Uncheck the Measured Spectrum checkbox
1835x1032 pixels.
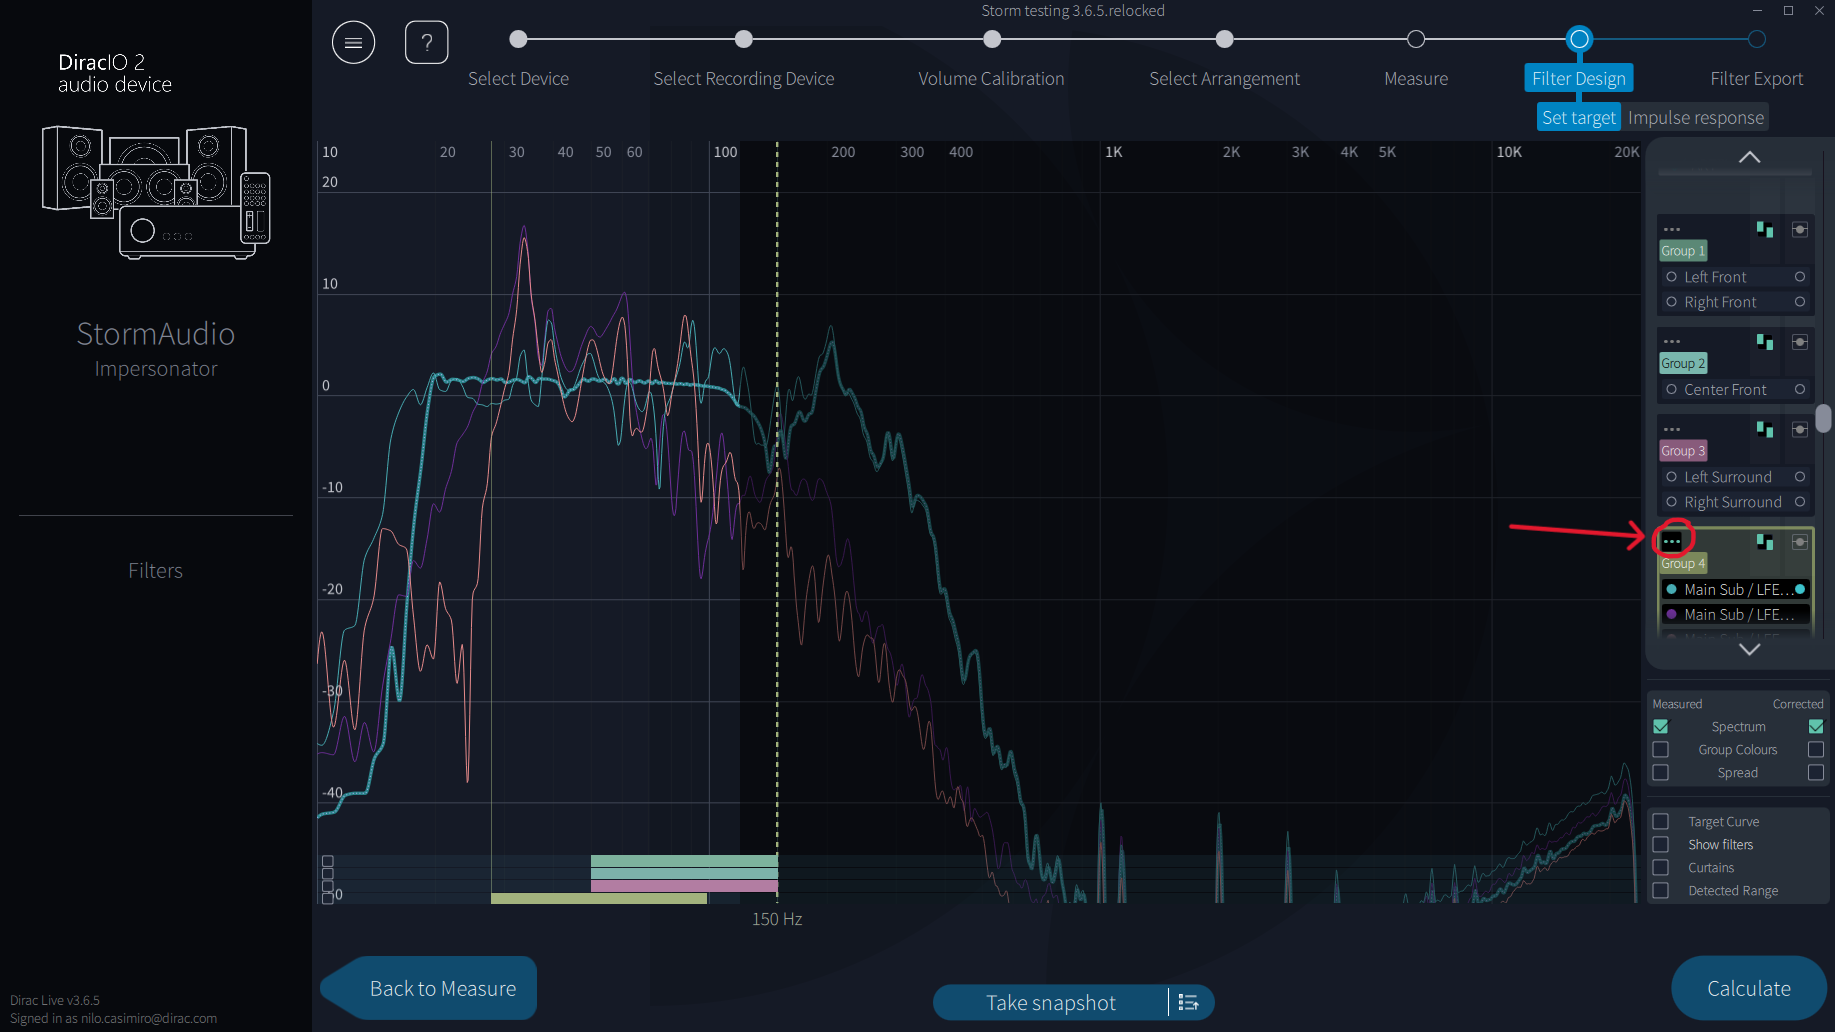tap(1661, 726)
